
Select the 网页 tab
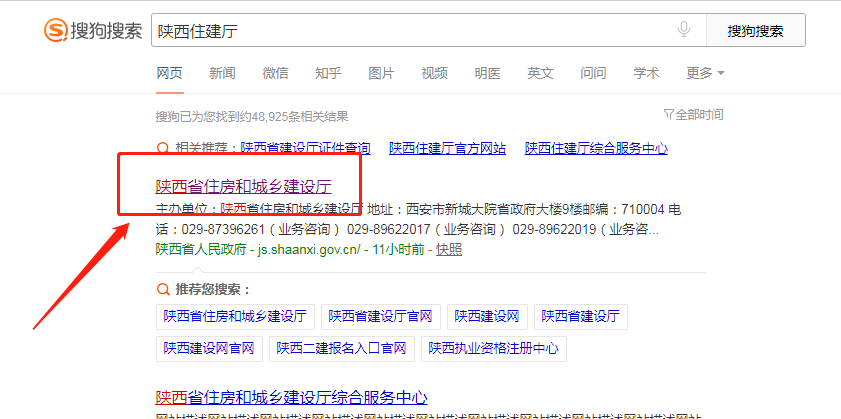[x=169, y=73]
